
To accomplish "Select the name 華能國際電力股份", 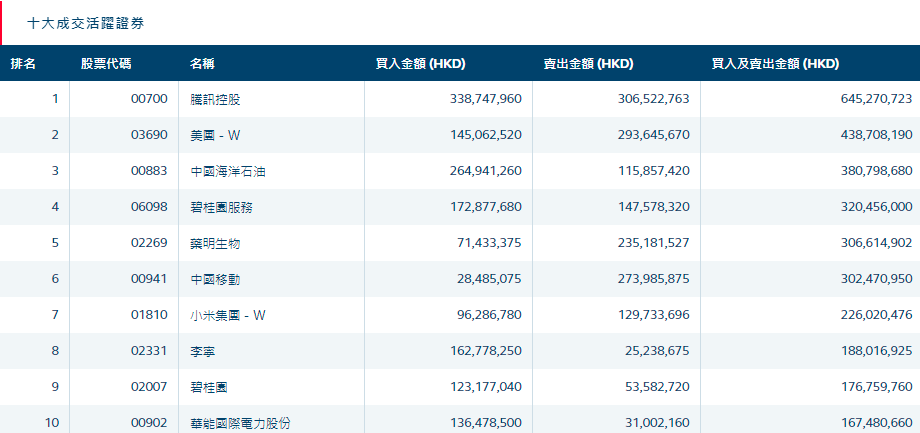I will tap(241, 424).
